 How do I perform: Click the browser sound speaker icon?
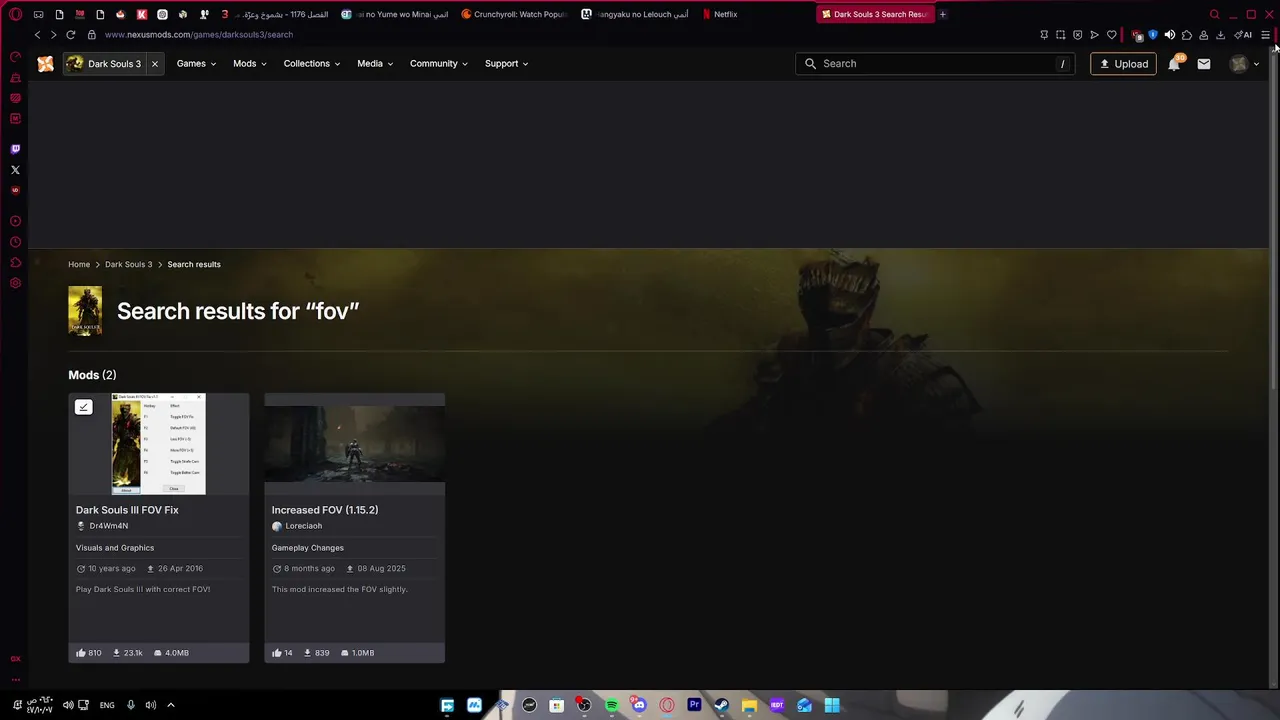[1170, 35]
